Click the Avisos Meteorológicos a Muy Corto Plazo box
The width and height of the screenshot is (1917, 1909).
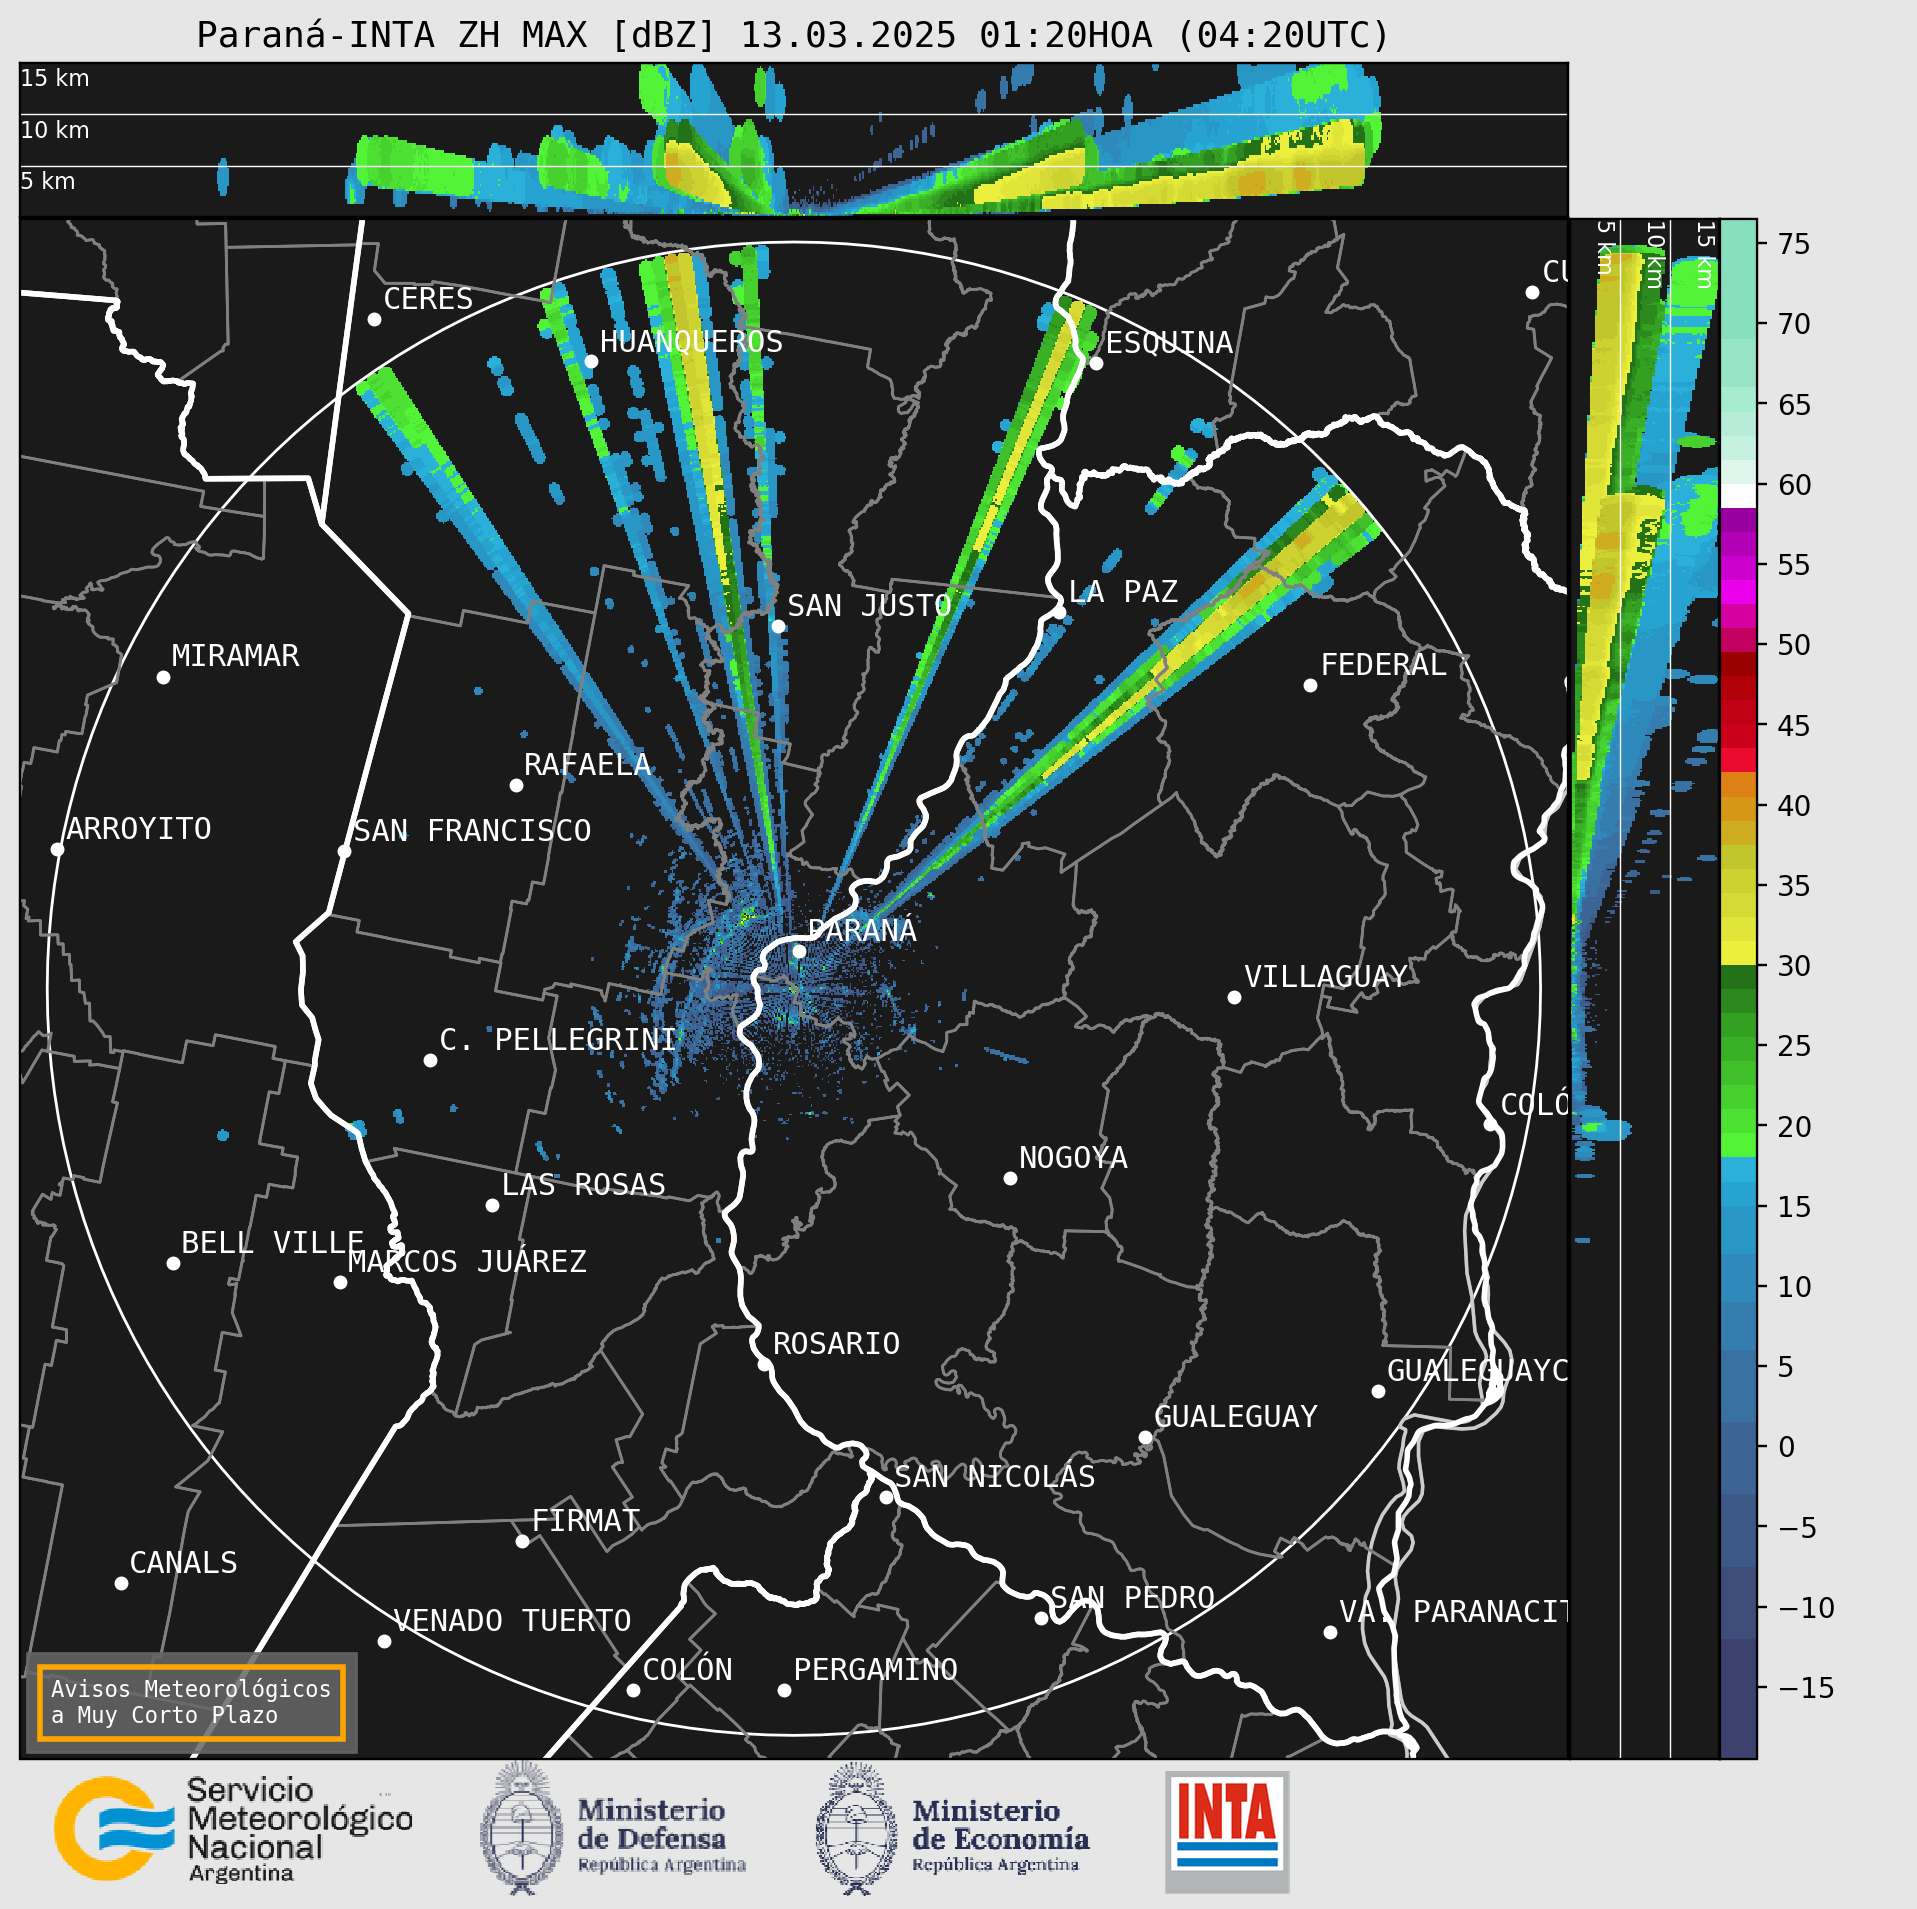[x=191, y=1702]
